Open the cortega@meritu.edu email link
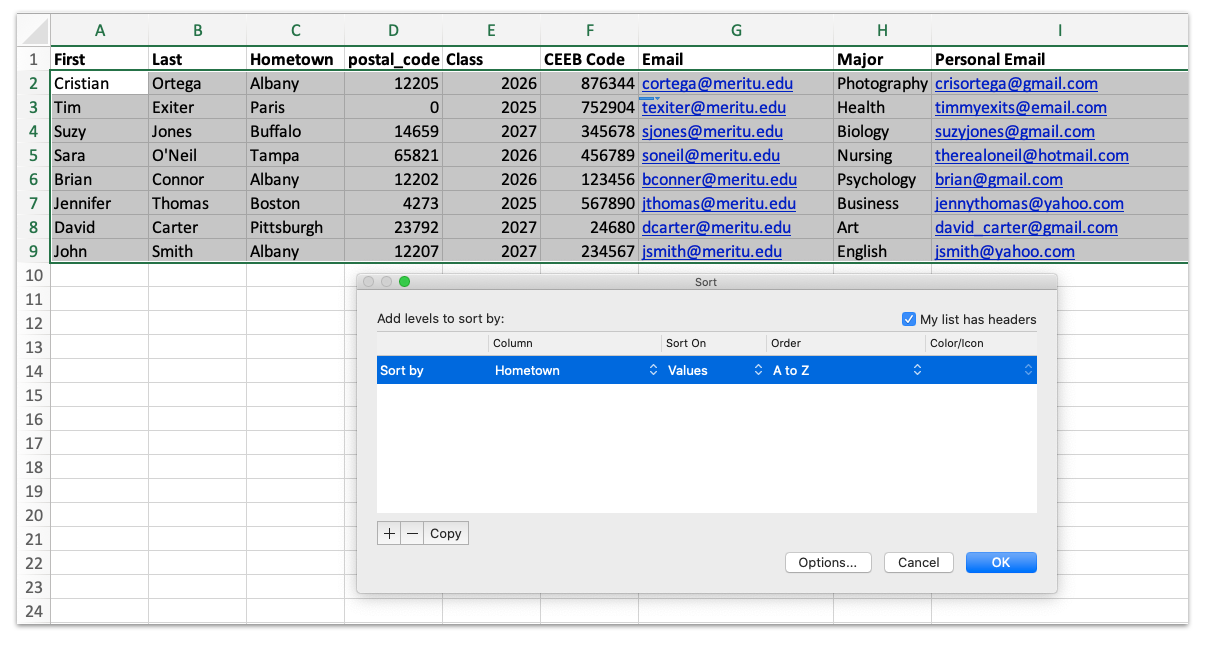The height and width of the screenshot is (650, 1210). click(717, 83)
